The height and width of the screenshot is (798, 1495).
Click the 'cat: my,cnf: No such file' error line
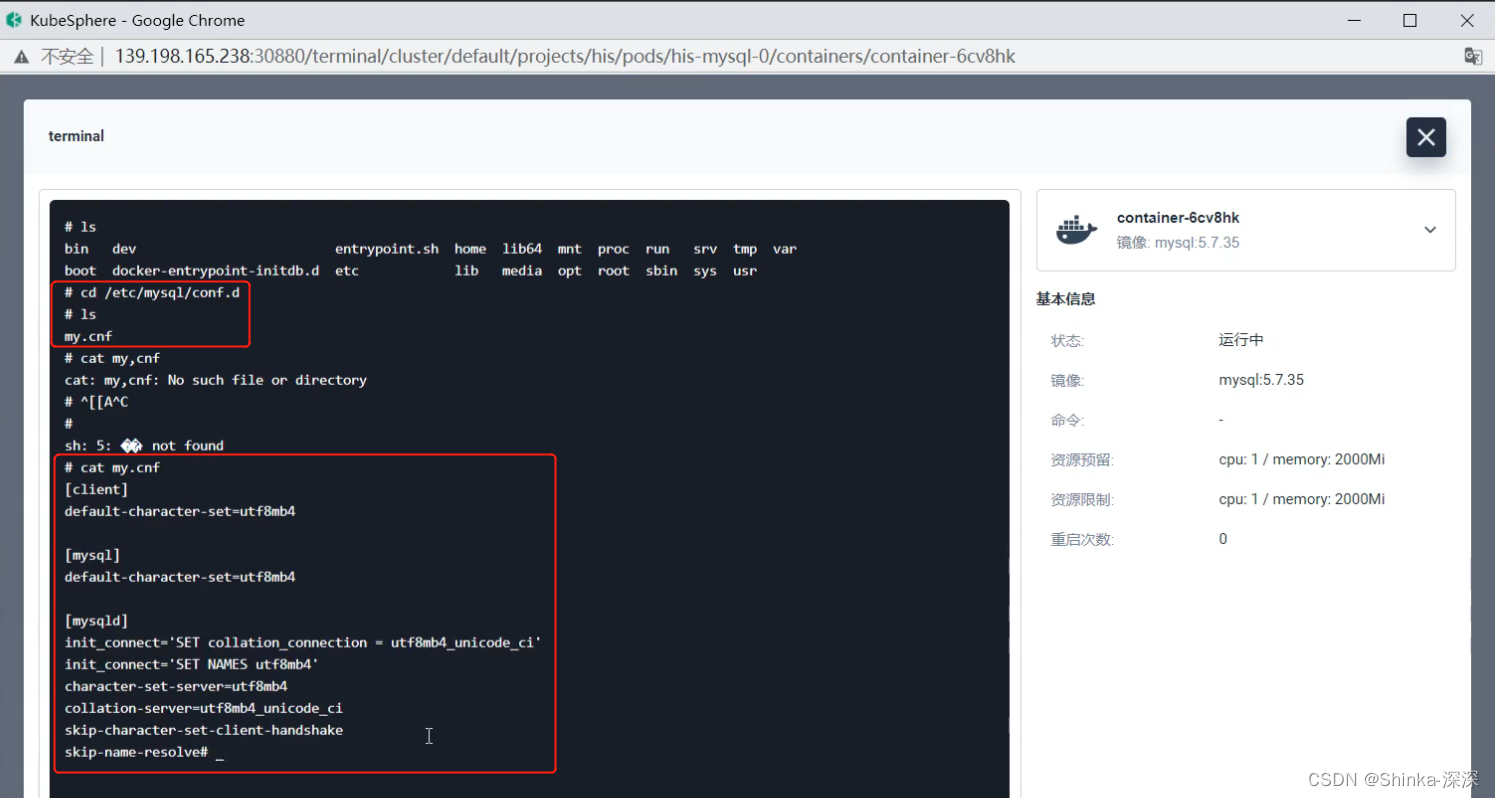[216, 380]
